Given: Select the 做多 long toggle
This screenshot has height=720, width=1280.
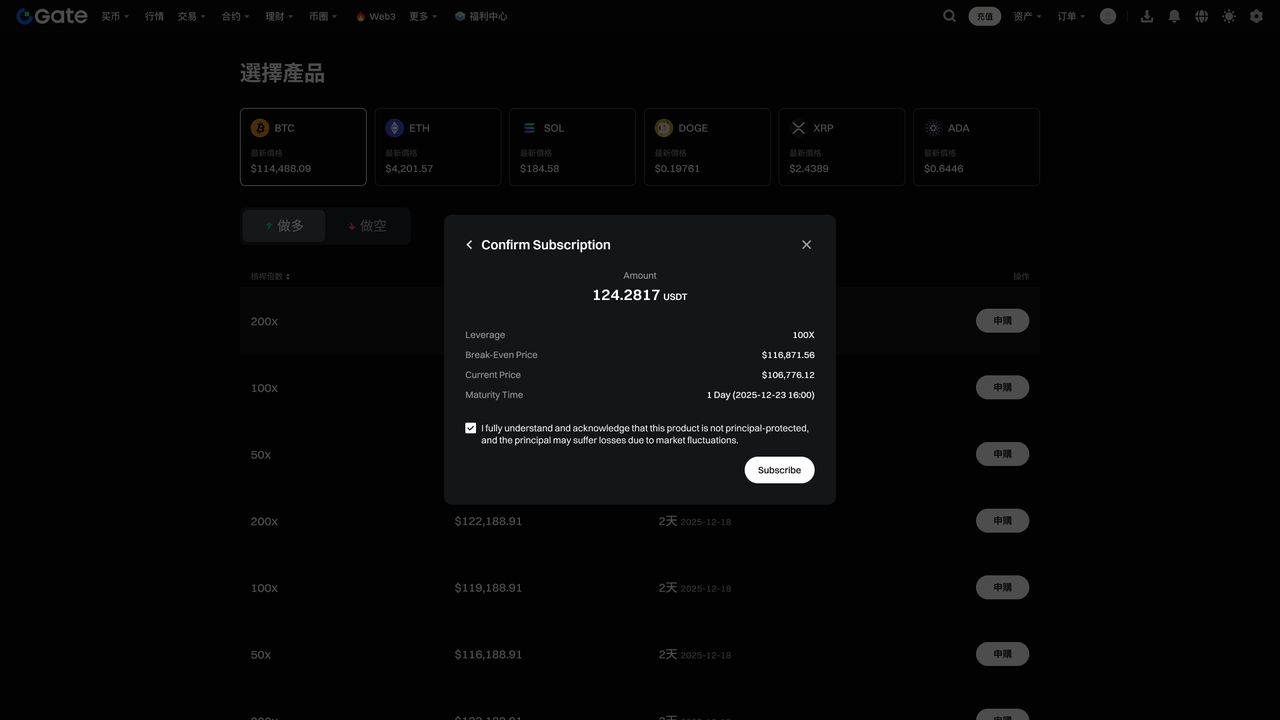Looking at the screenshot, I should coord(284,226).
